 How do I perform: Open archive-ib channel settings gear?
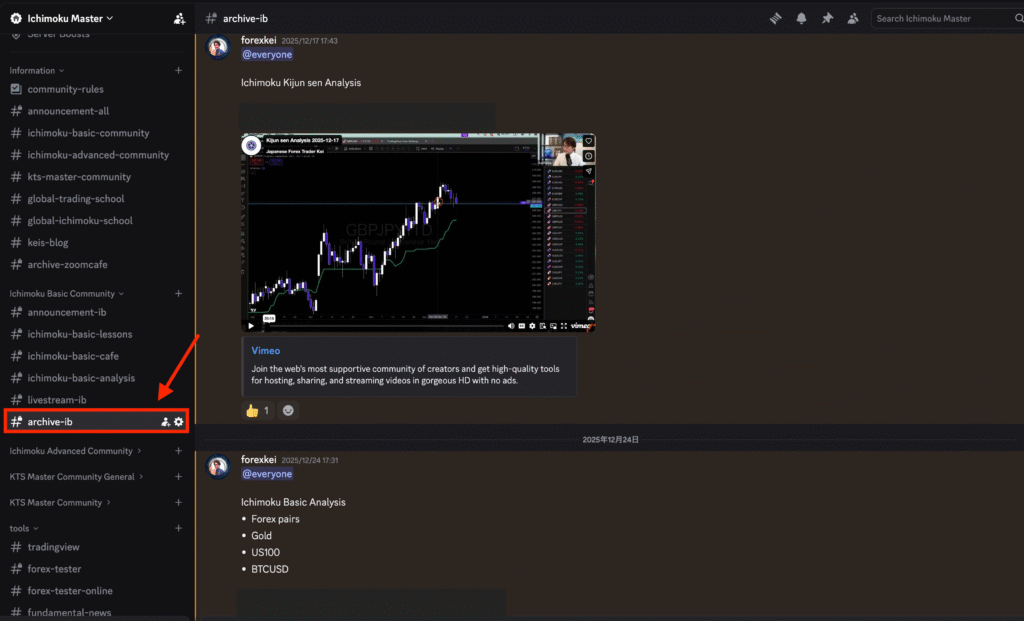tap(179, 422)
